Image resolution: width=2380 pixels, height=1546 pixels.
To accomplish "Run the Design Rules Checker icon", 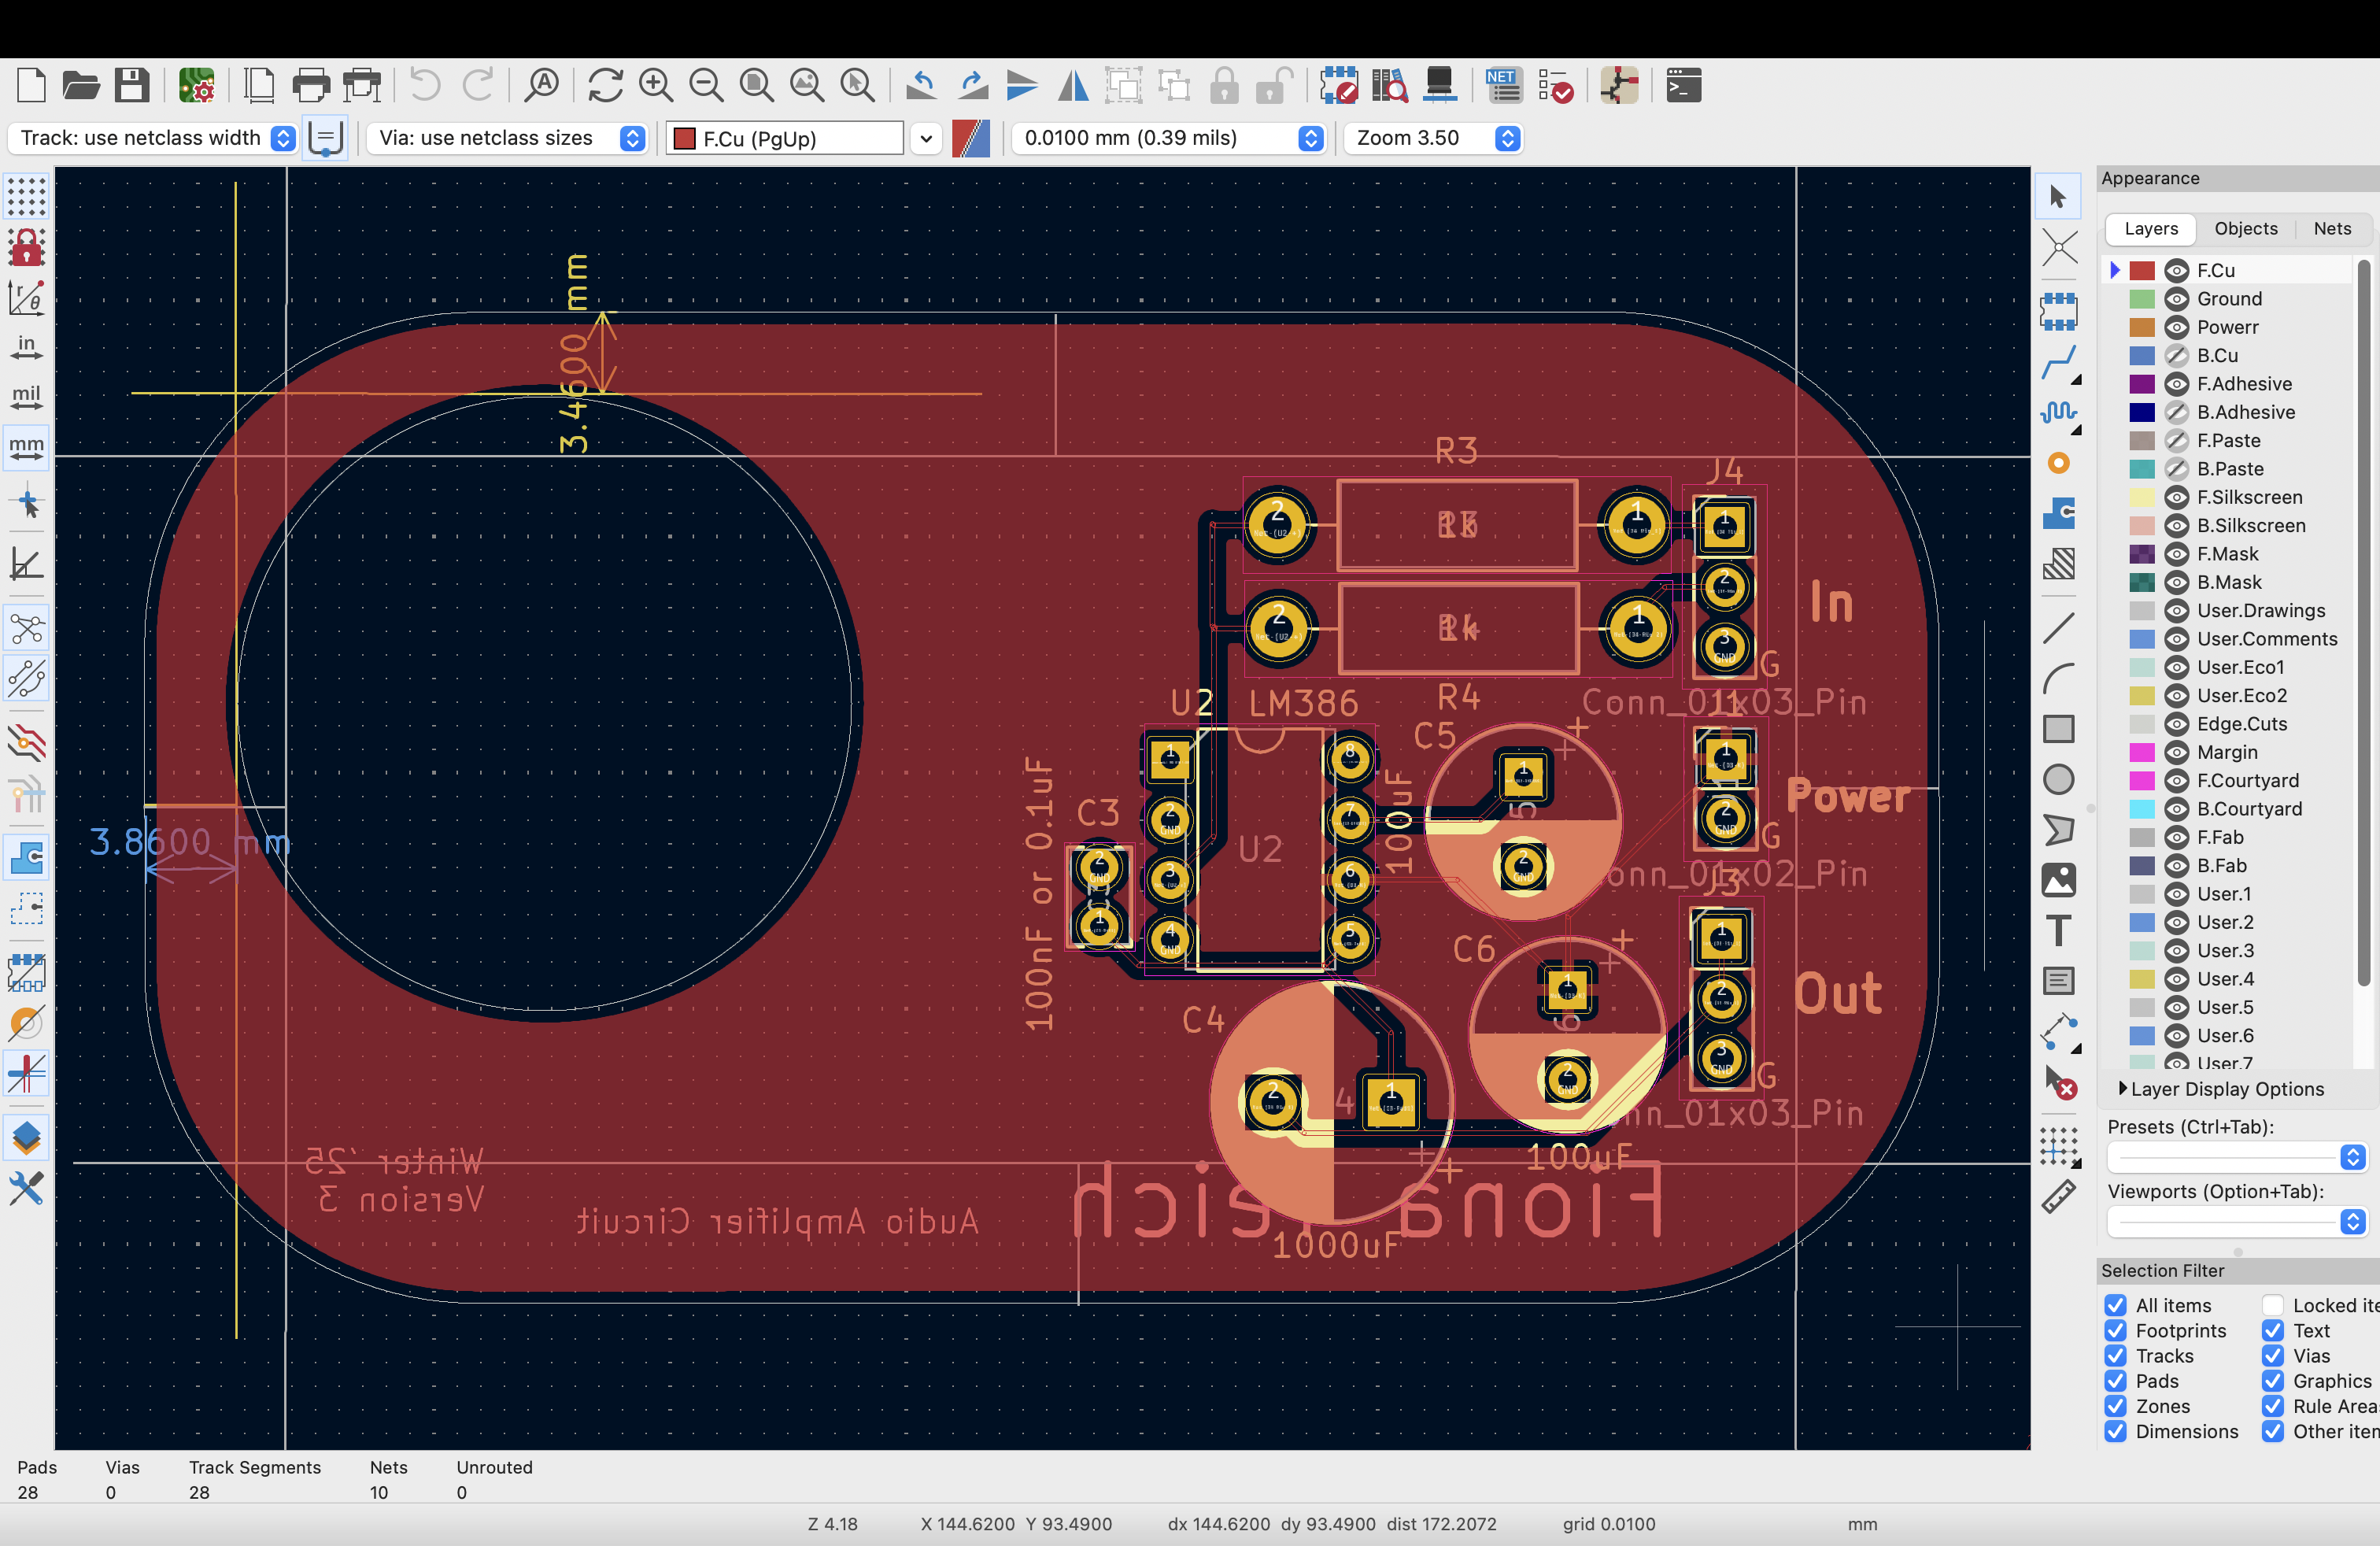I will pos(1555,86).
